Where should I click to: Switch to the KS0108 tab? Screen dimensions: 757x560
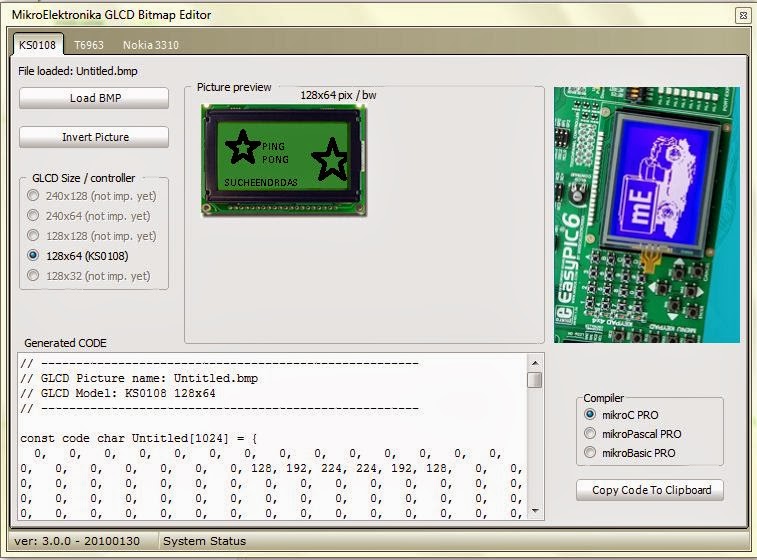click(x=38, y=45)
